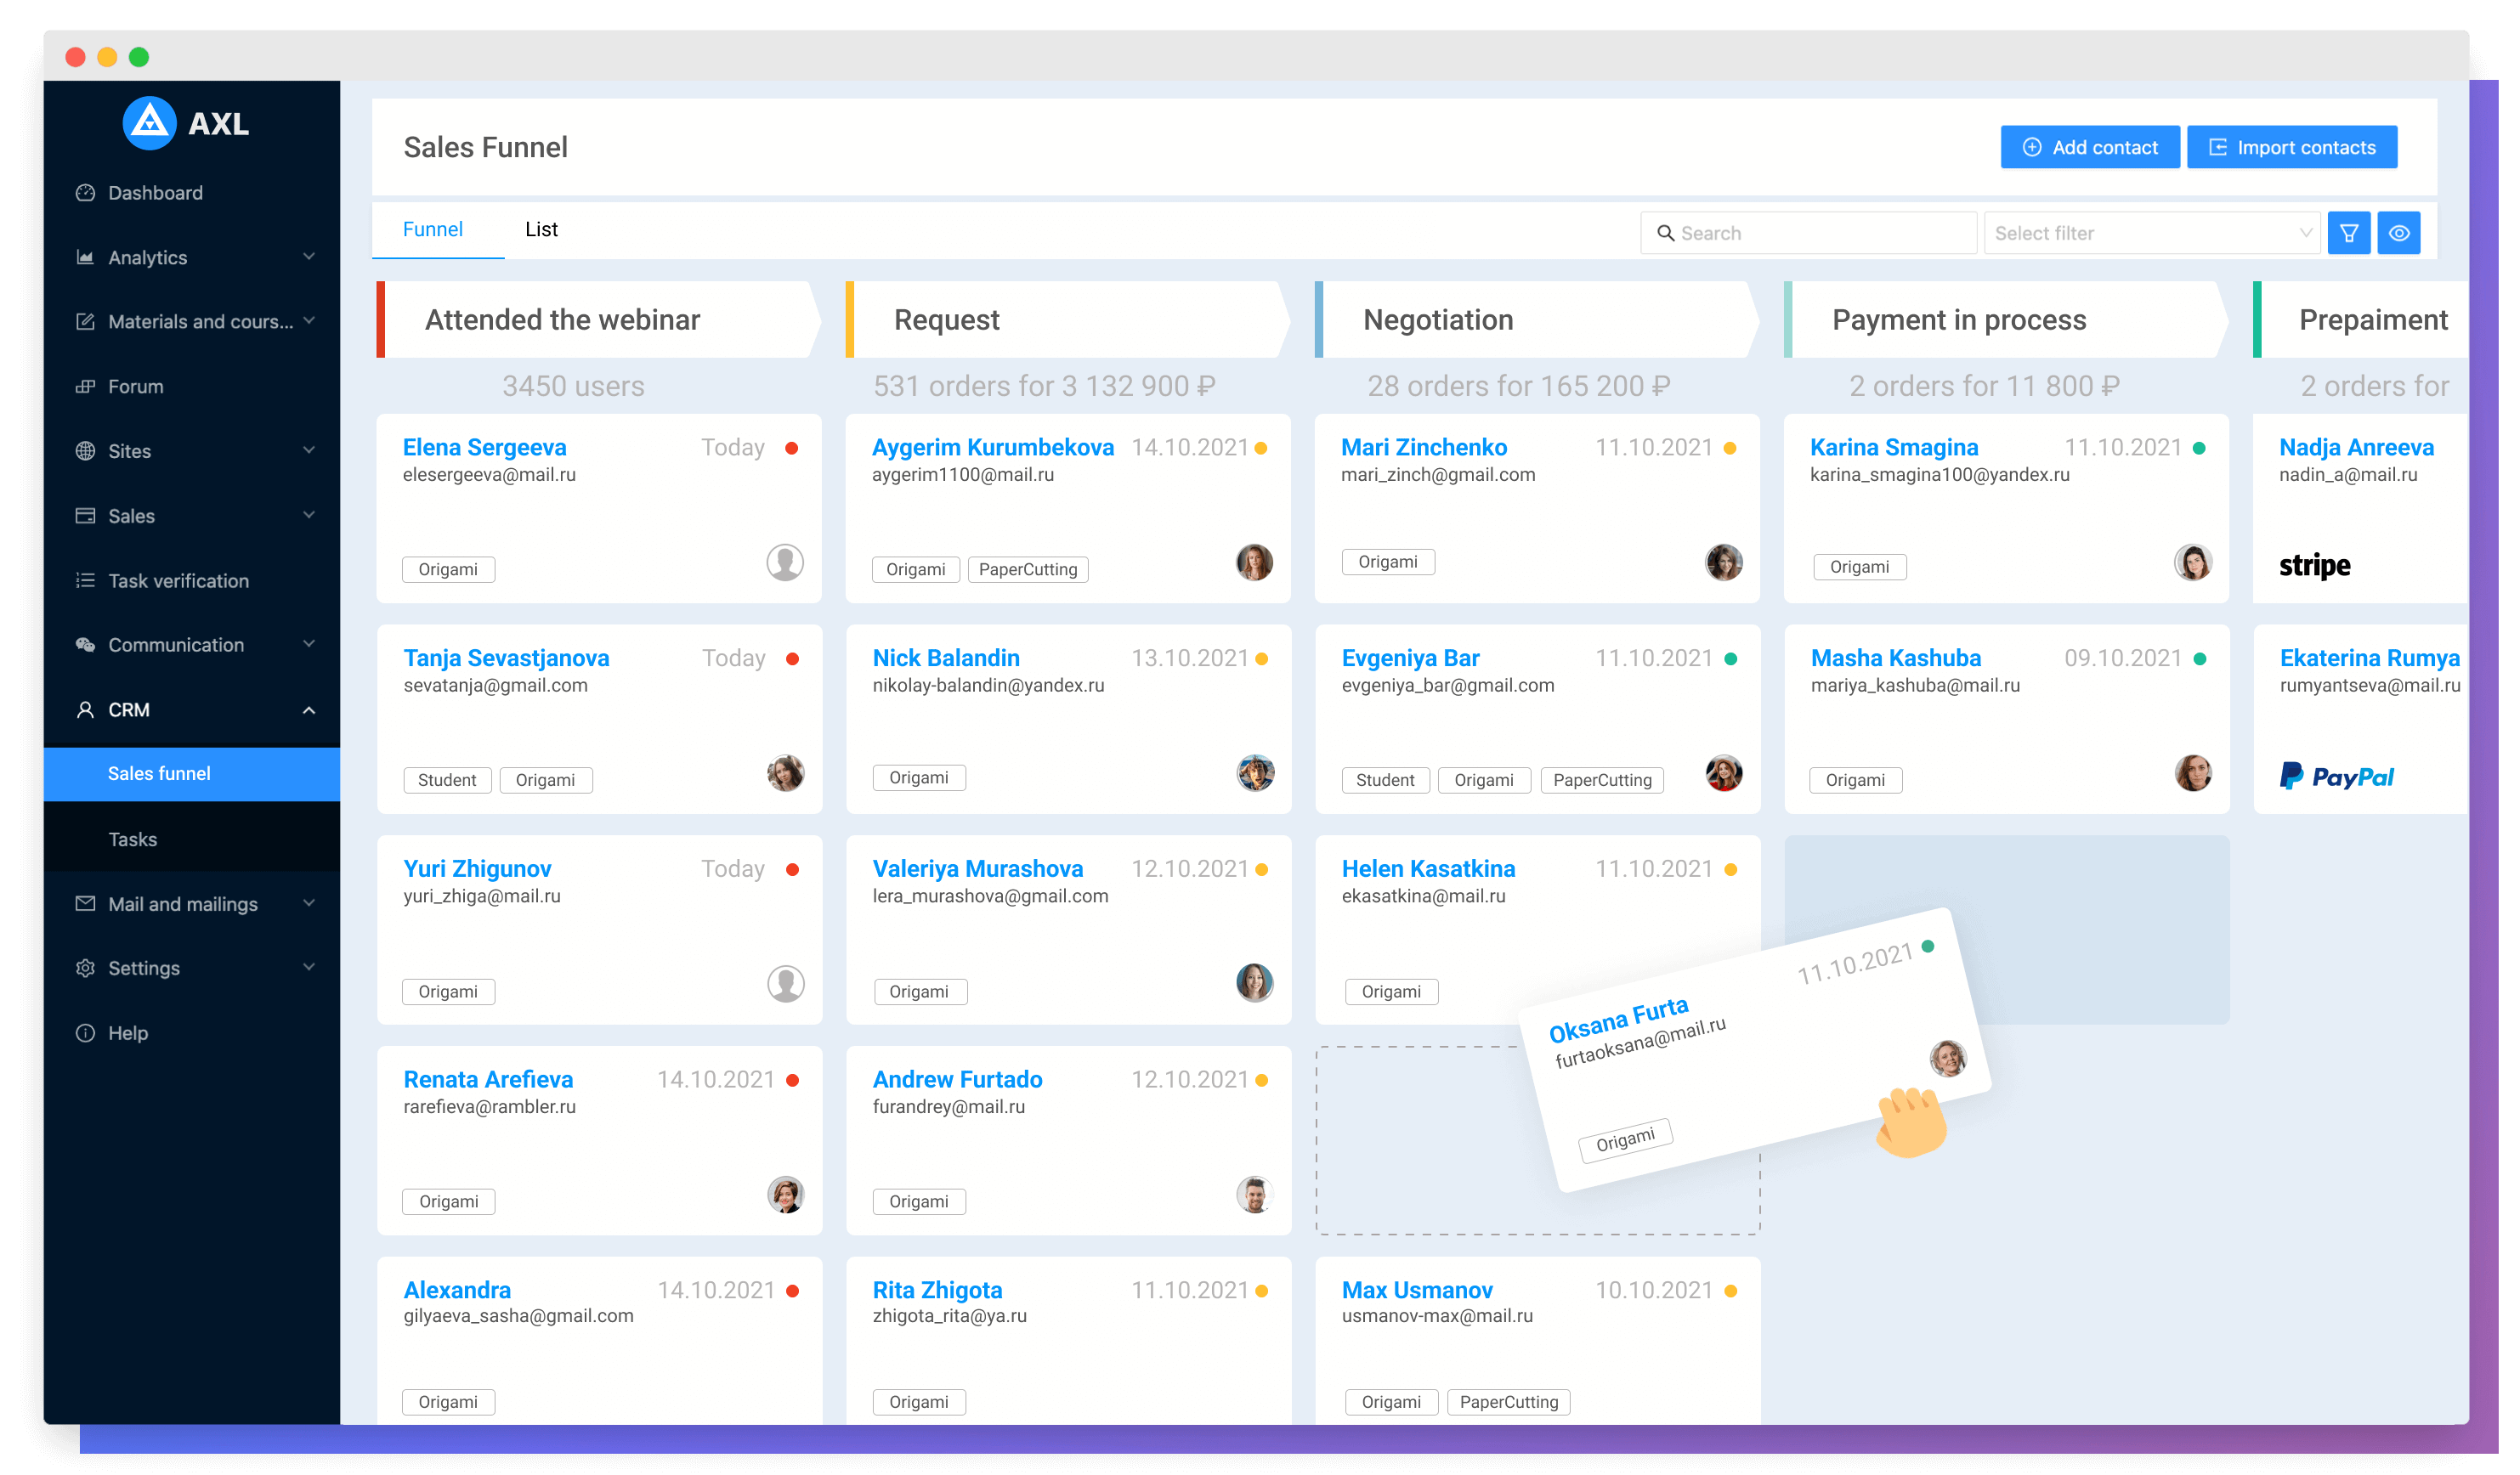Viewport: 2520px width, 1475px height.
Task: Click the Negotiation column header
Action: click(x=1538, y=320)
